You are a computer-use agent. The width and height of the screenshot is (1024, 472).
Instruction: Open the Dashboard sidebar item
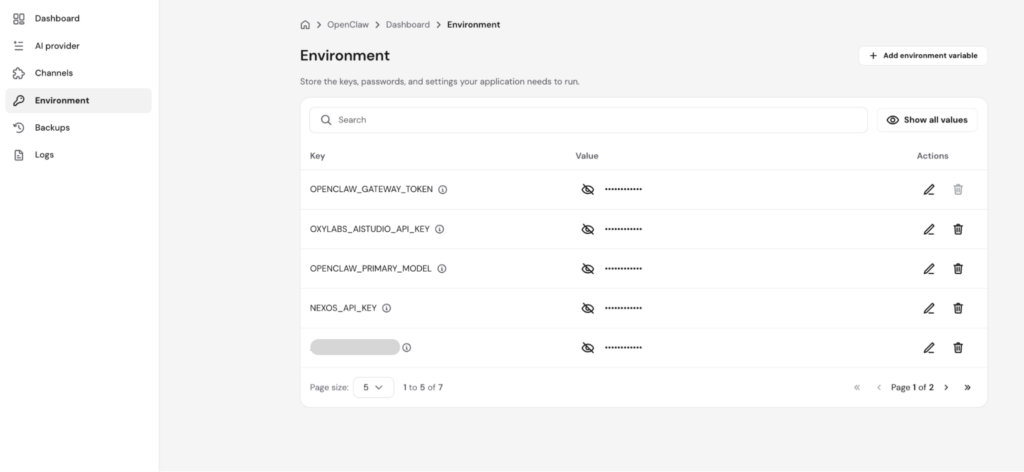tap(78, 19)
